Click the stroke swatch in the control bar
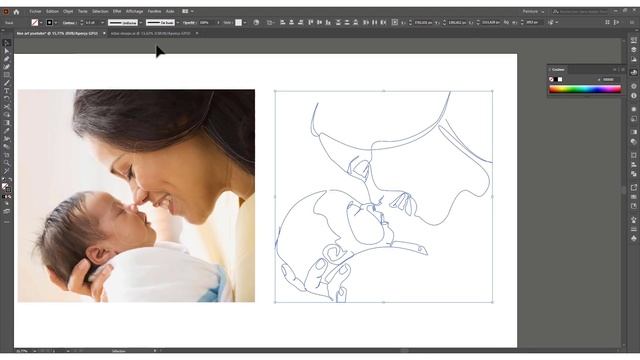Viewport: 640px width, 360px height. point(49,22)
